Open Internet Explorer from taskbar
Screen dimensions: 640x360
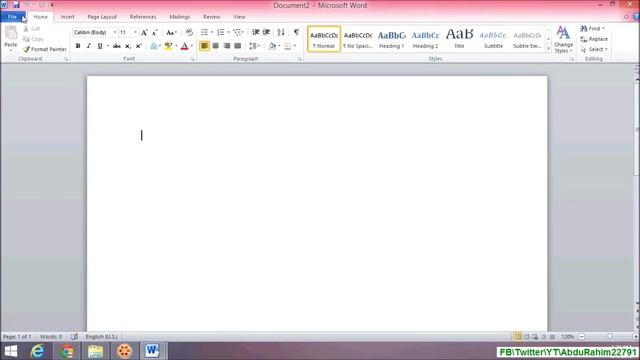pyautogui.click(x=38, y=351)
